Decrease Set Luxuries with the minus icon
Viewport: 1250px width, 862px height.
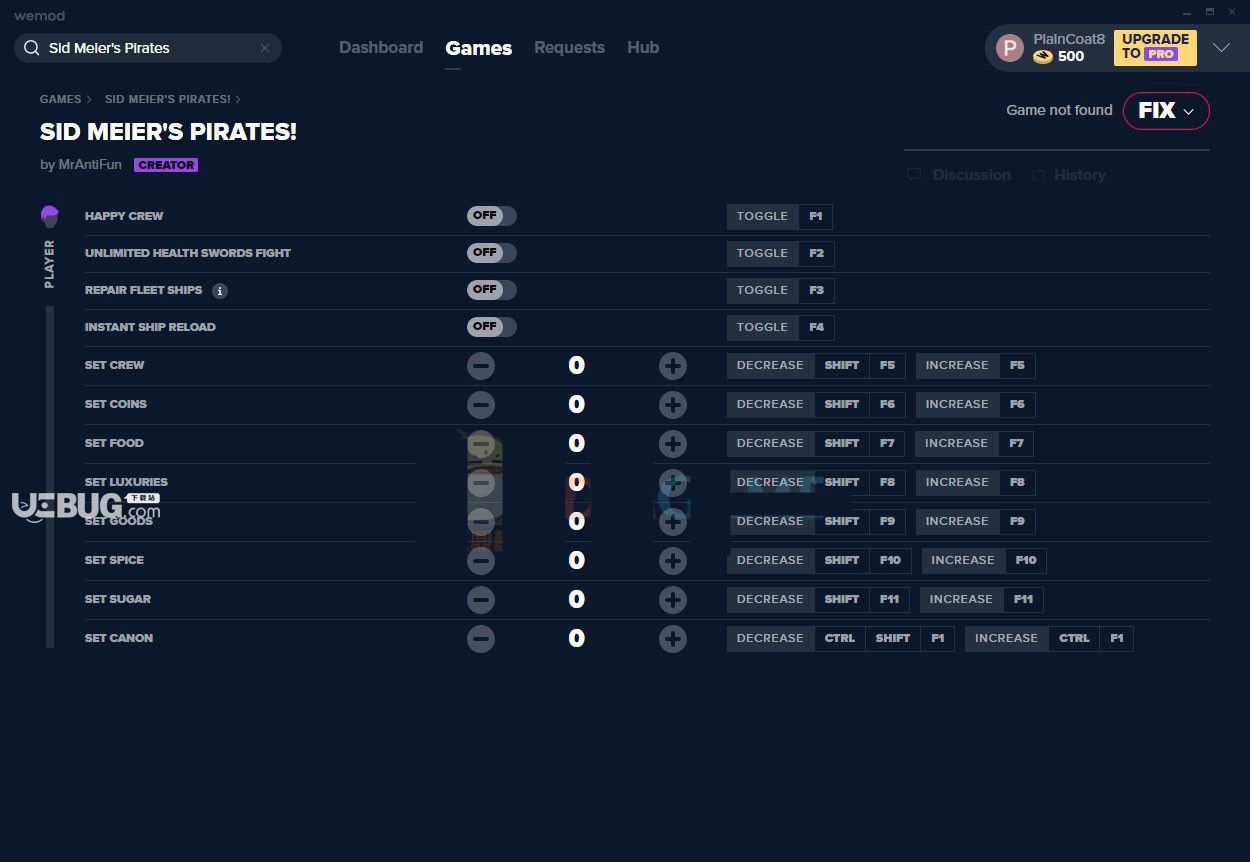pos(481,483)
